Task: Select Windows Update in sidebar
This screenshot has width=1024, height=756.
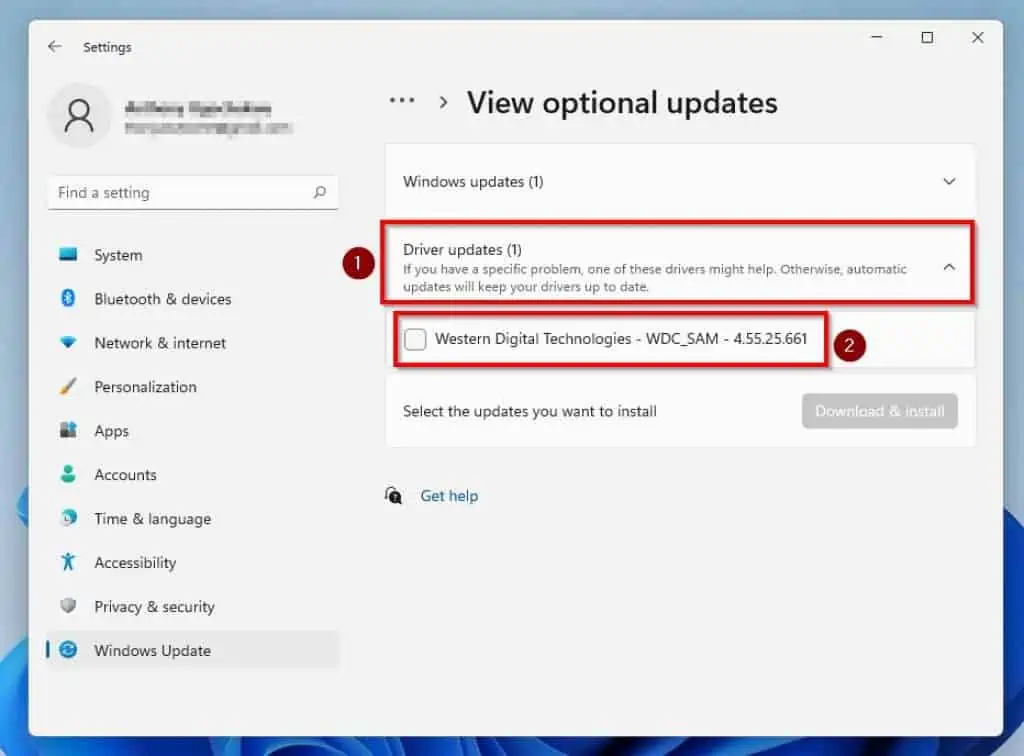Action: point(193,650)
